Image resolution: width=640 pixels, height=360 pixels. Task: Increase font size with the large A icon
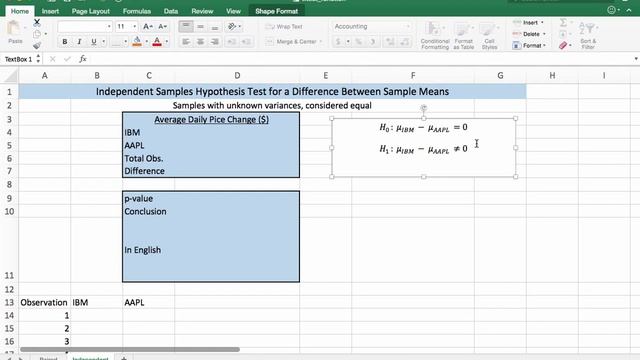click(147, 27)
